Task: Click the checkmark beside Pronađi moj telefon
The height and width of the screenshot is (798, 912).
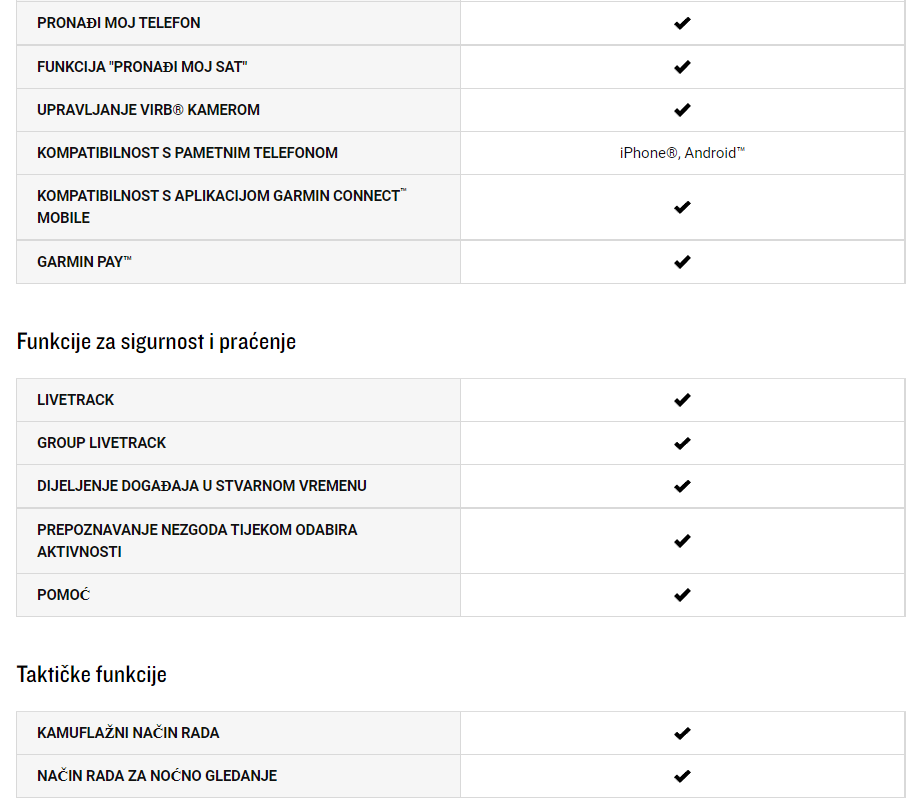Action: pos(682,23)
